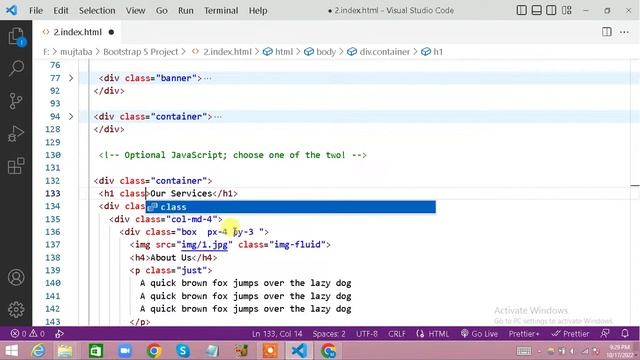This screenshot has height=360, width=640.
Task: Click the body breadcrumb
Action: point(326,52)
